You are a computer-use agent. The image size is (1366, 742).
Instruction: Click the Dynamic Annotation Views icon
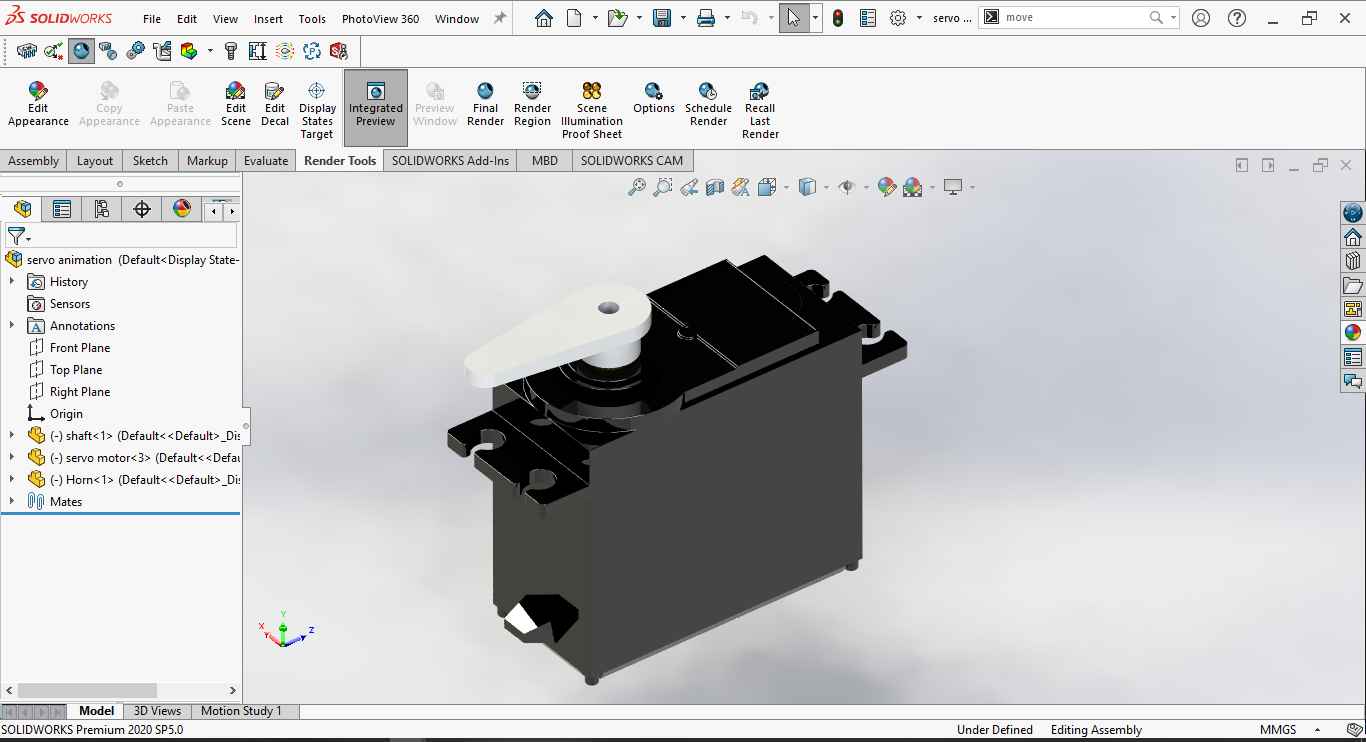(x=740, y=187)
